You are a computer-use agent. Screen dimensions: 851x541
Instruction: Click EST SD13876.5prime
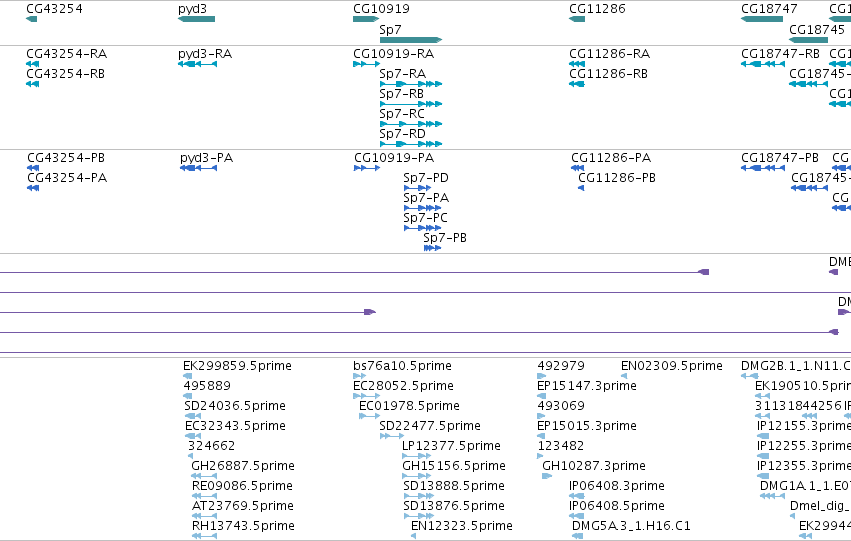pyautogui.click(x=454, y=506)
